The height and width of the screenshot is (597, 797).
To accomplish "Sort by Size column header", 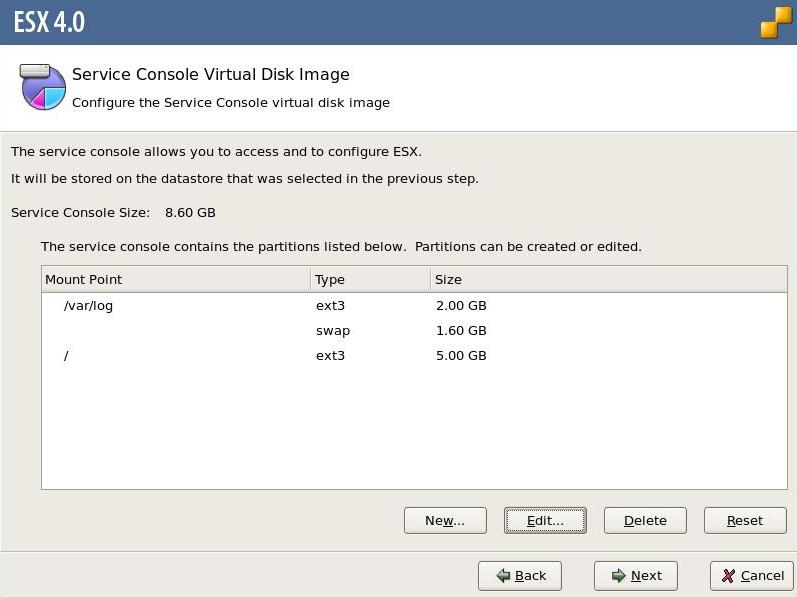I will (x=609, y=279).
